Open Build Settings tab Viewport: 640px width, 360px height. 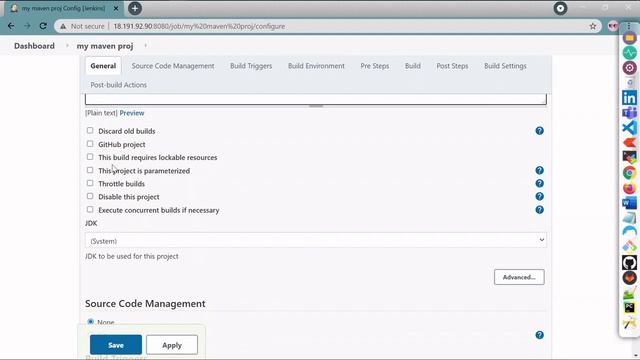505,66
